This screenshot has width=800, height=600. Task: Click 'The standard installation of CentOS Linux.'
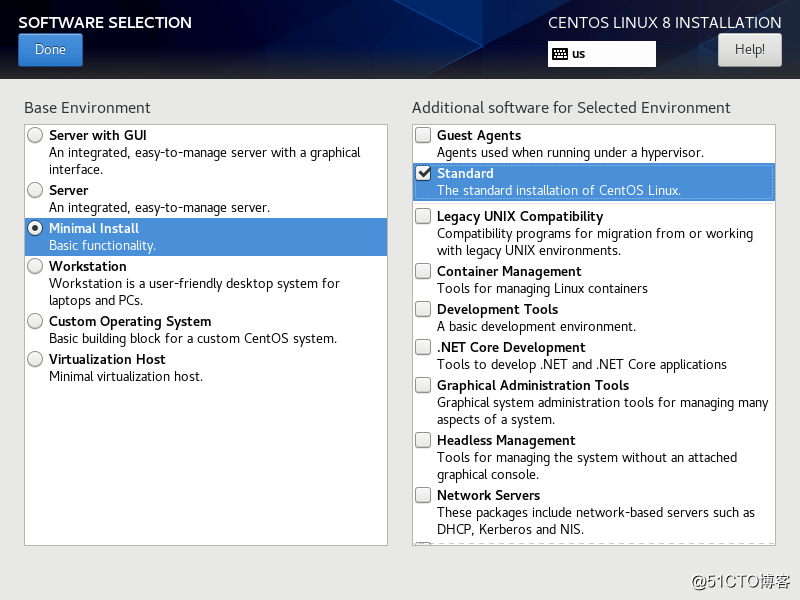pyautogui.click(x=559, y=190)
